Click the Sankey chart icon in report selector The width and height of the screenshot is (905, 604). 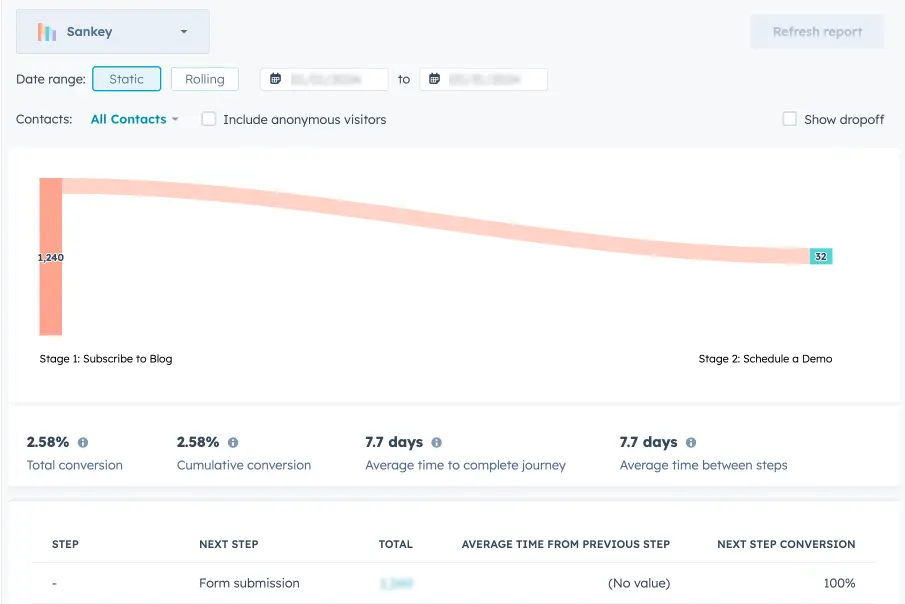coord(45,31)
